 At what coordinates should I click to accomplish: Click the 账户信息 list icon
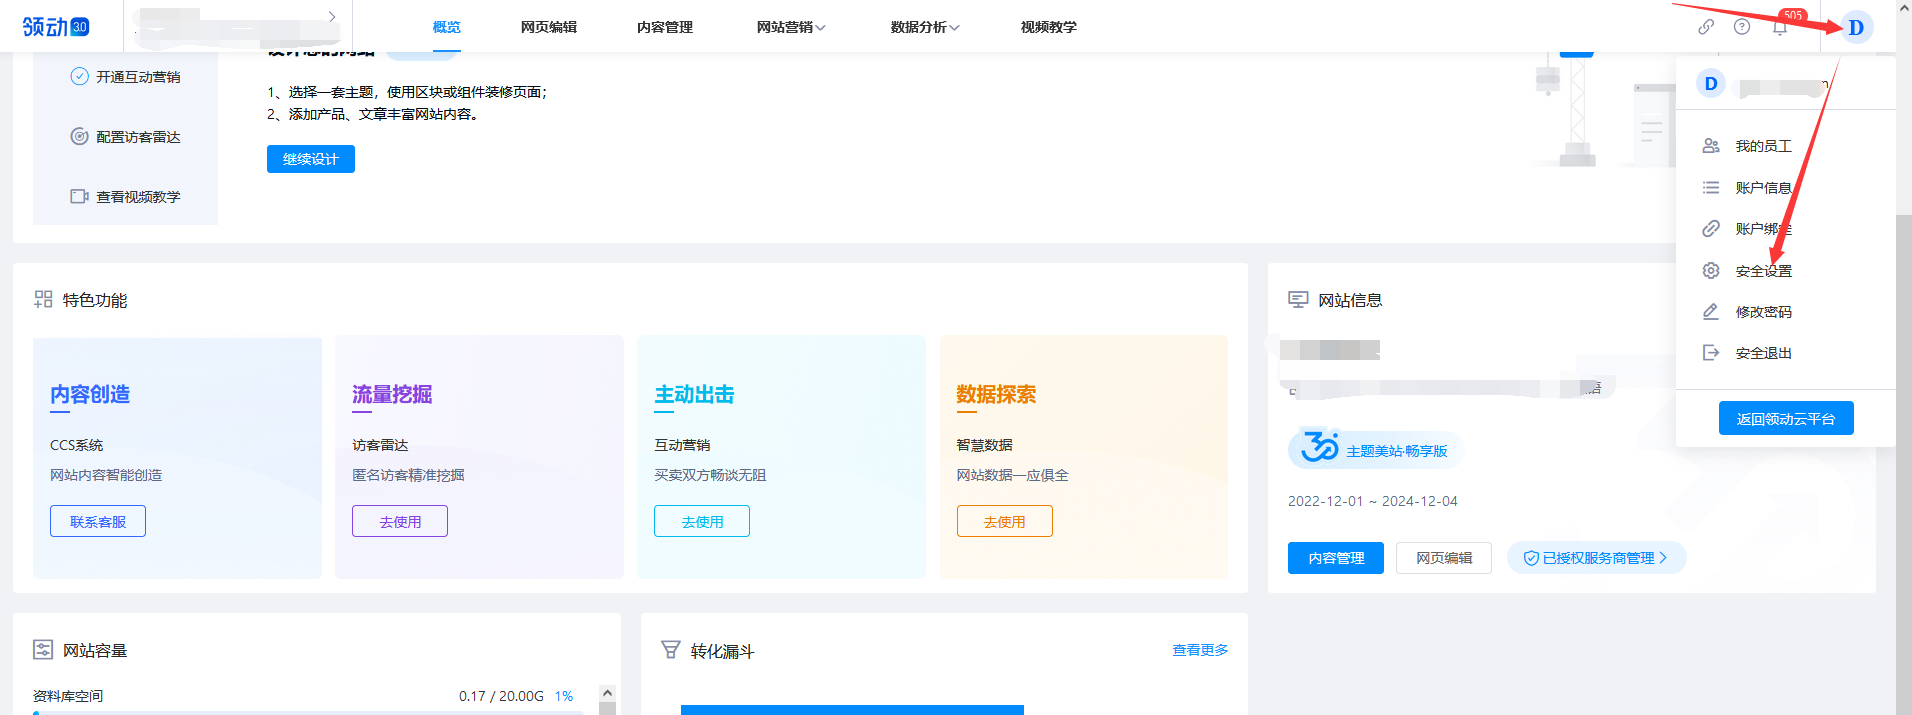tap(1711, 187)
